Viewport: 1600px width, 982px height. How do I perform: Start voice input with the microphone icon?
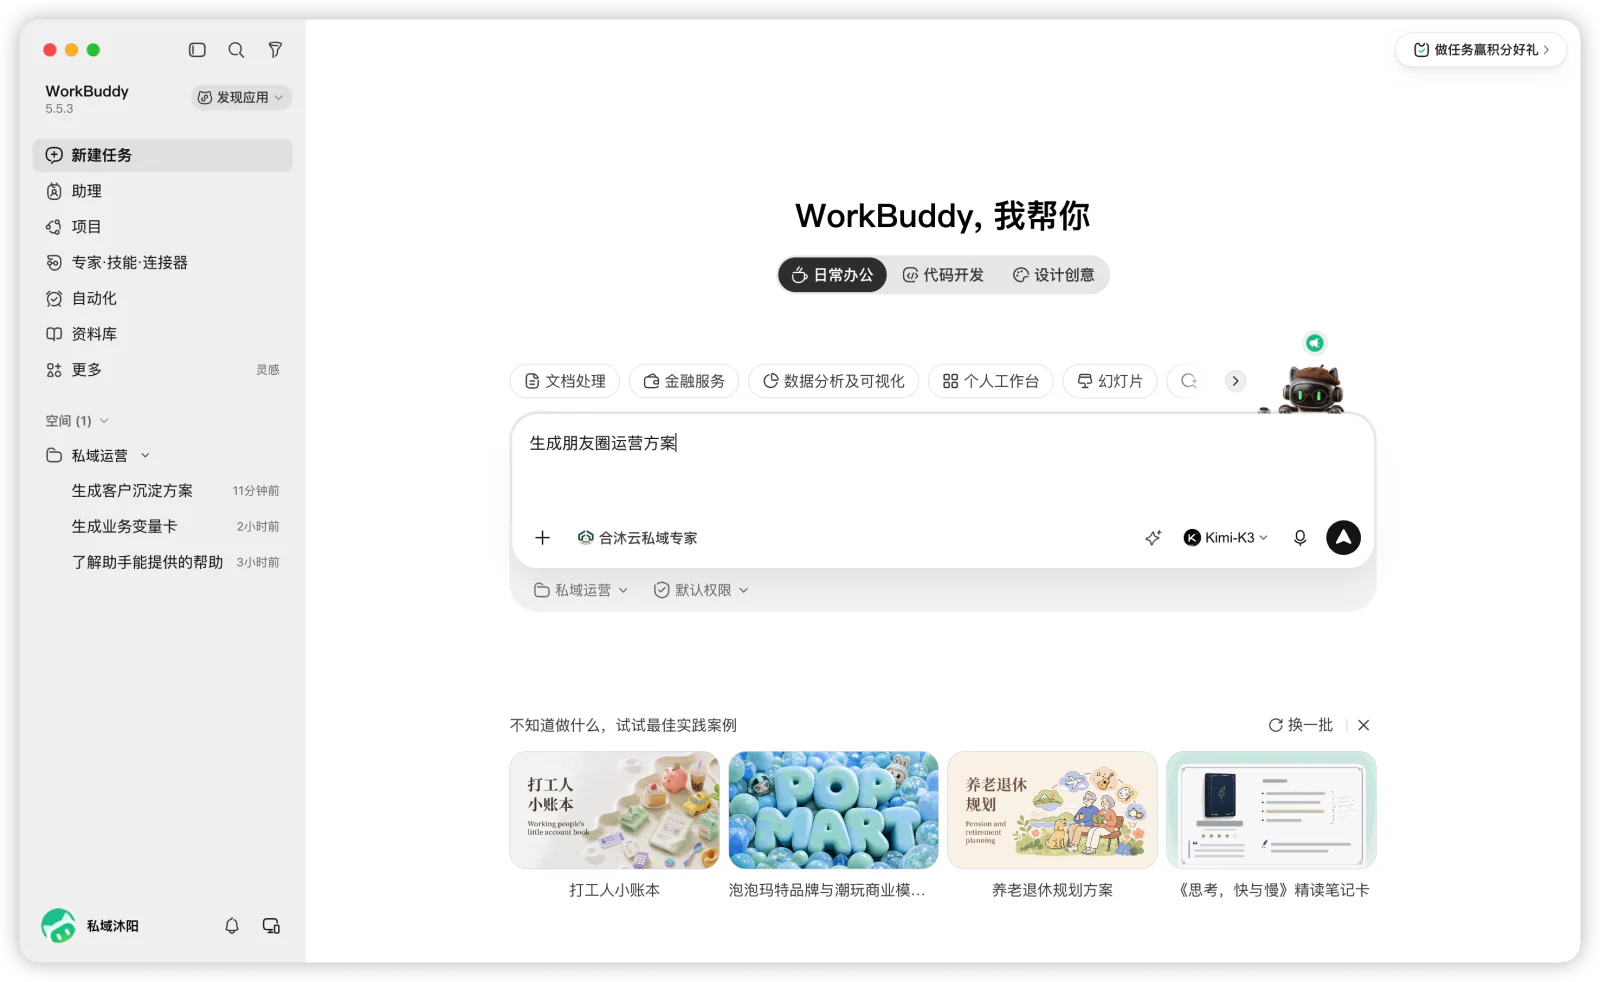point(1300,538)
